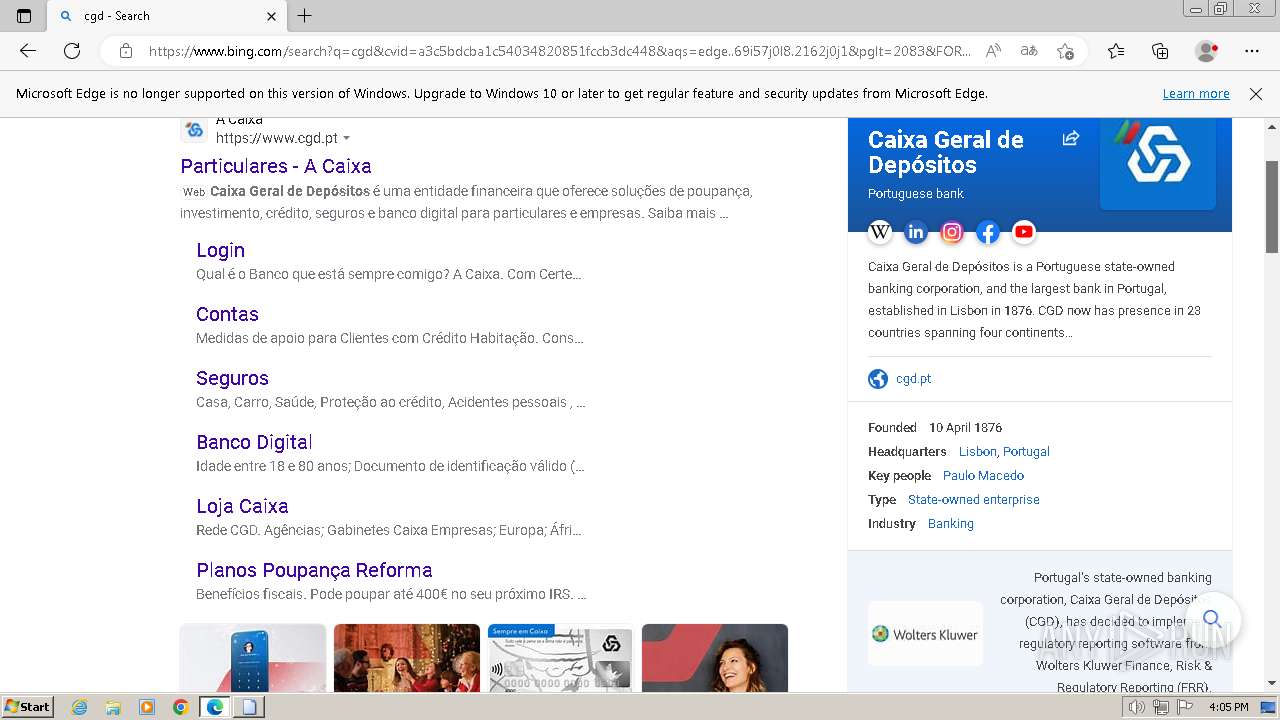Refresh the current page
1280x720 pixels.
tap(72, 51)
